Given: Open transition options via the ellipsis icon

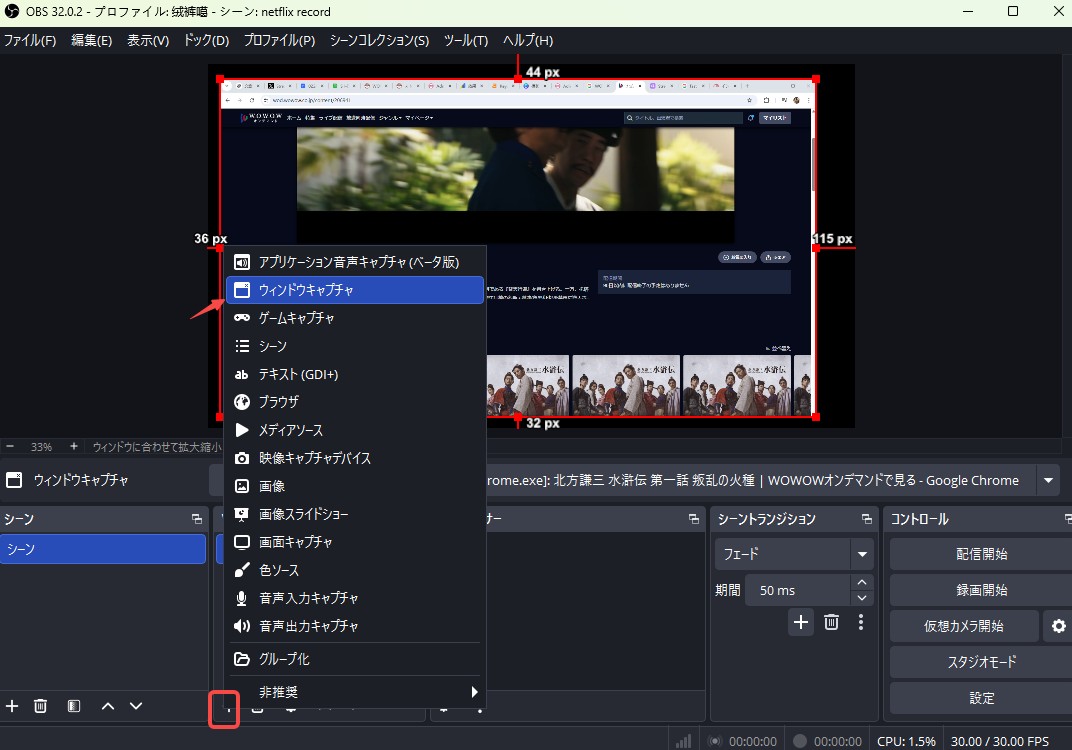Looking at the screenshot, I should (860, 622).
